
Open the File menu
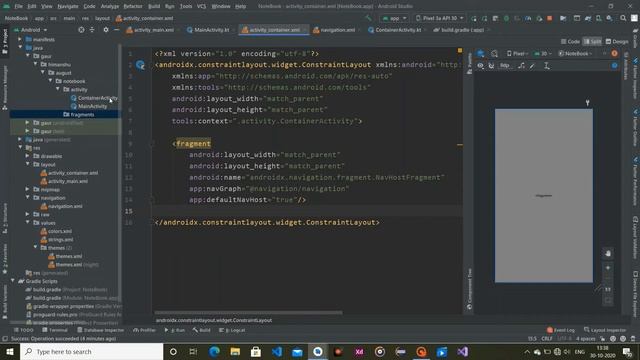[18, 6]
